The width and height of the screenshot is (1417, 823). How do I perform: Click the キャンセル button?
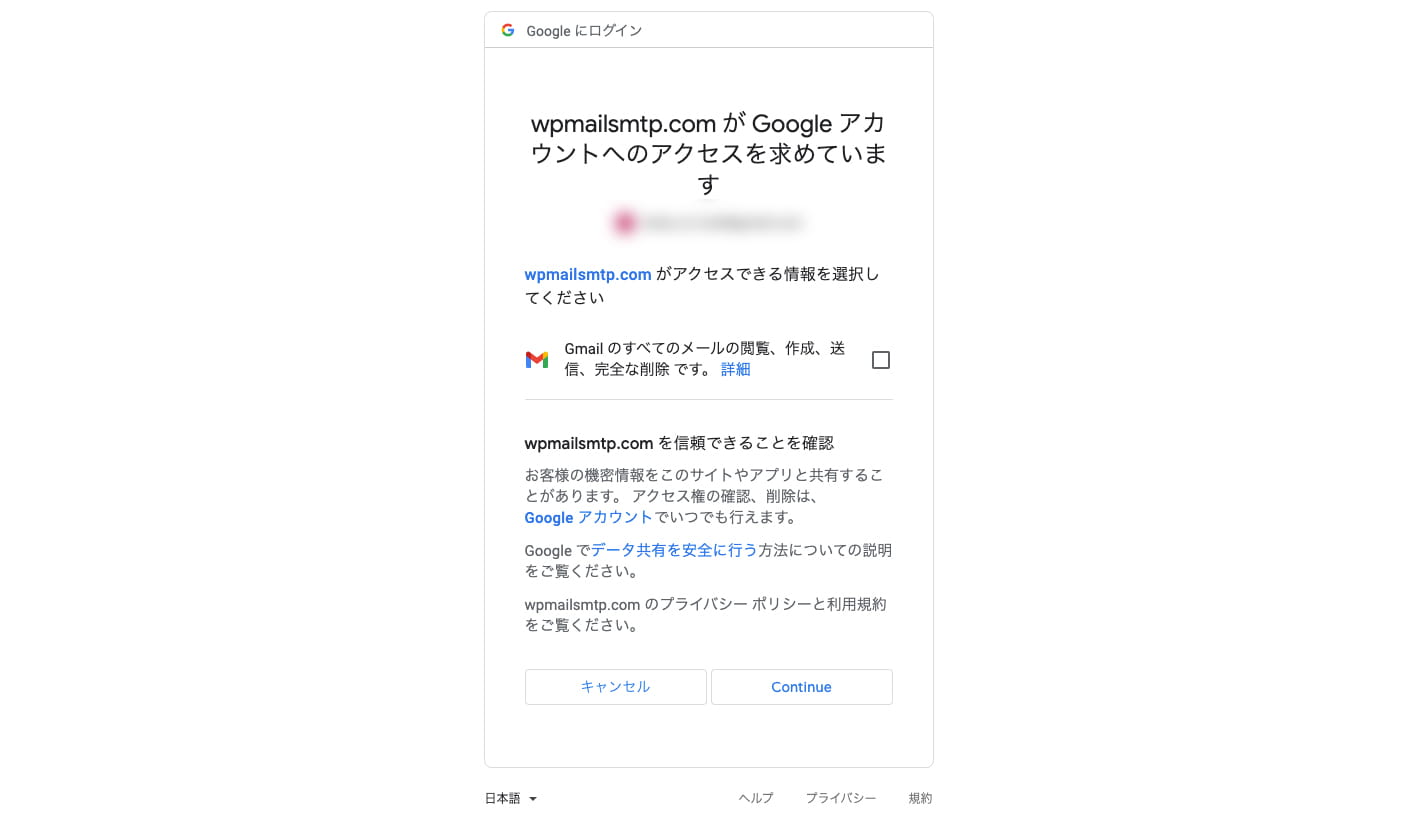[x=615, y=687]
